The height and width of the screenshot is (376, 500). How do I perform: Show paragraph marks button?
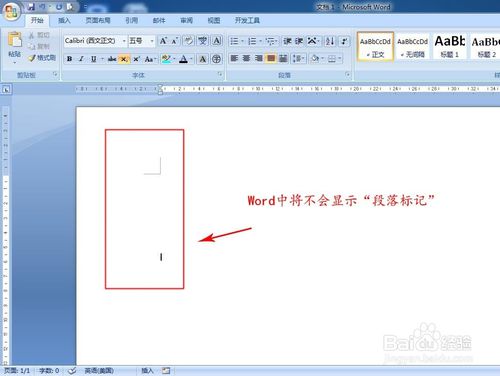(344, 41)
